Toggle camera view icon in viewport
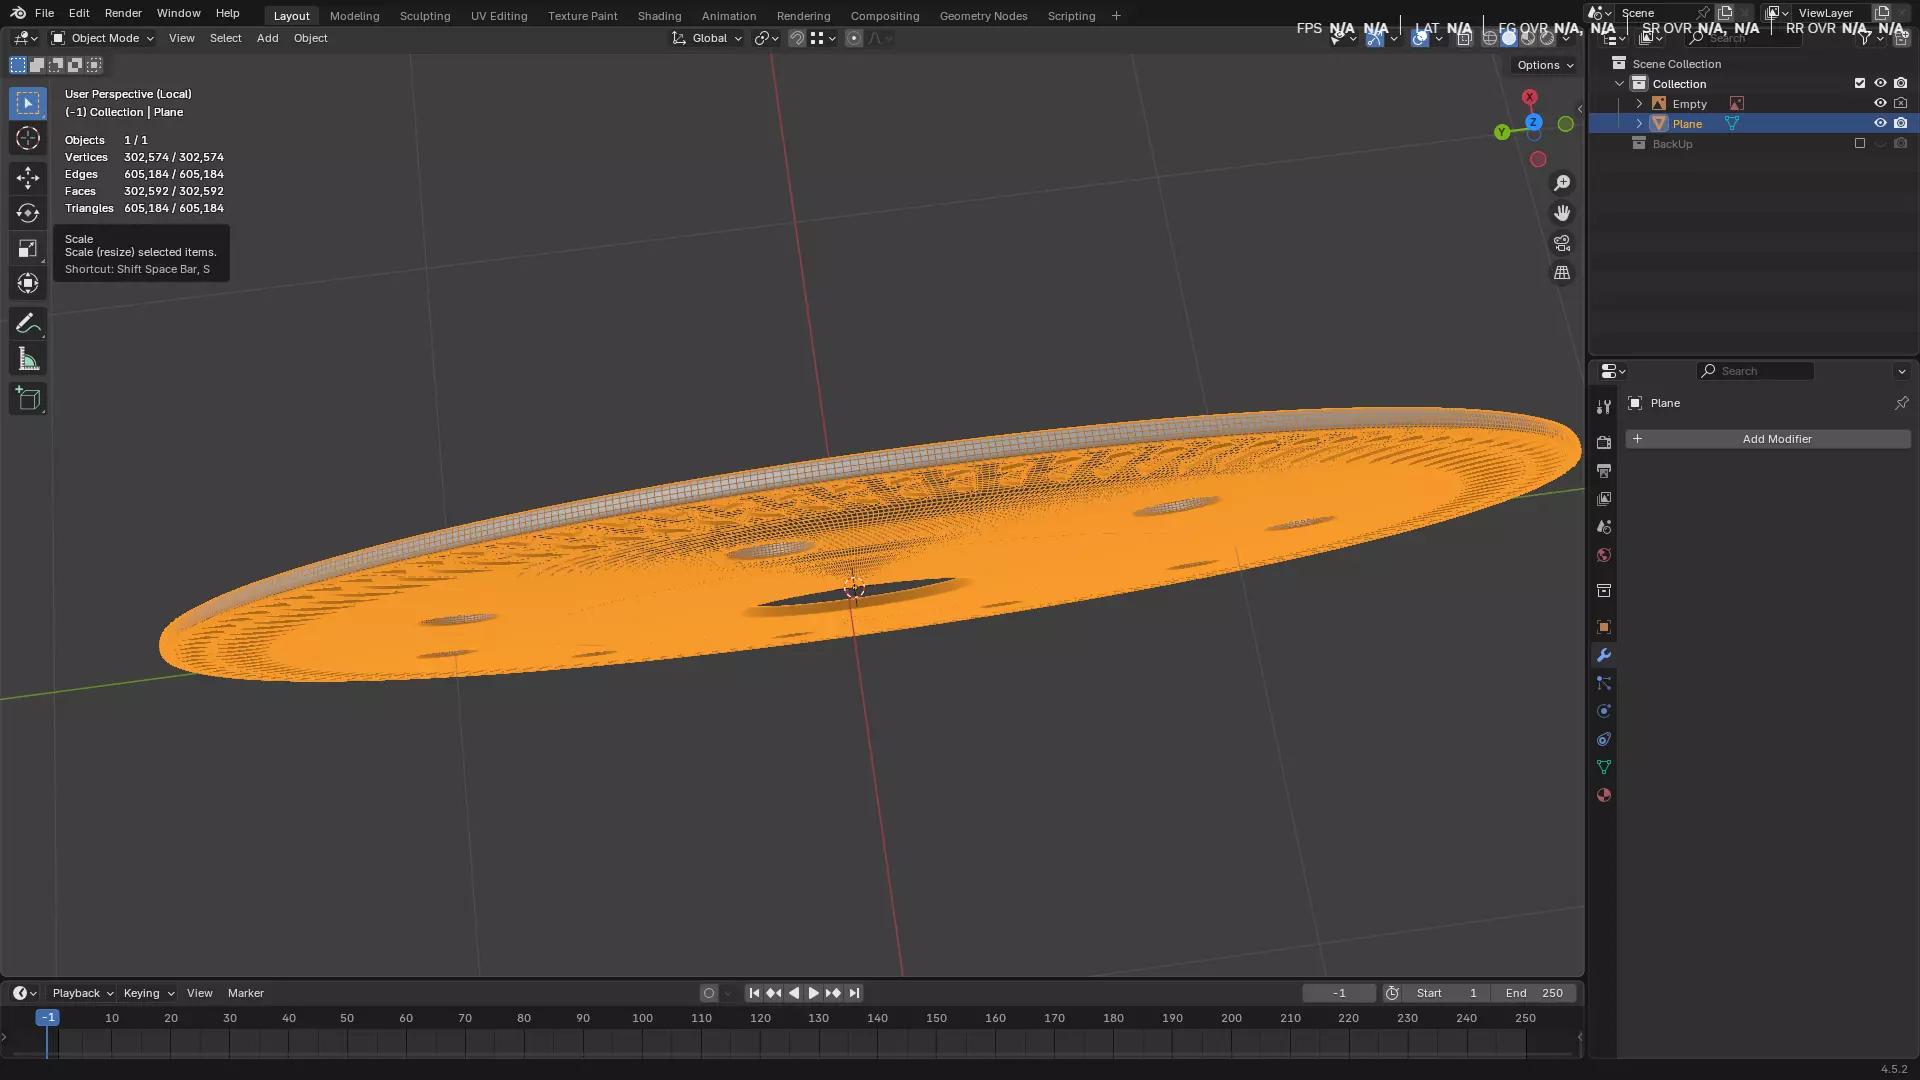The height and width of the screenshot is (1080, 1920). 1562,243
